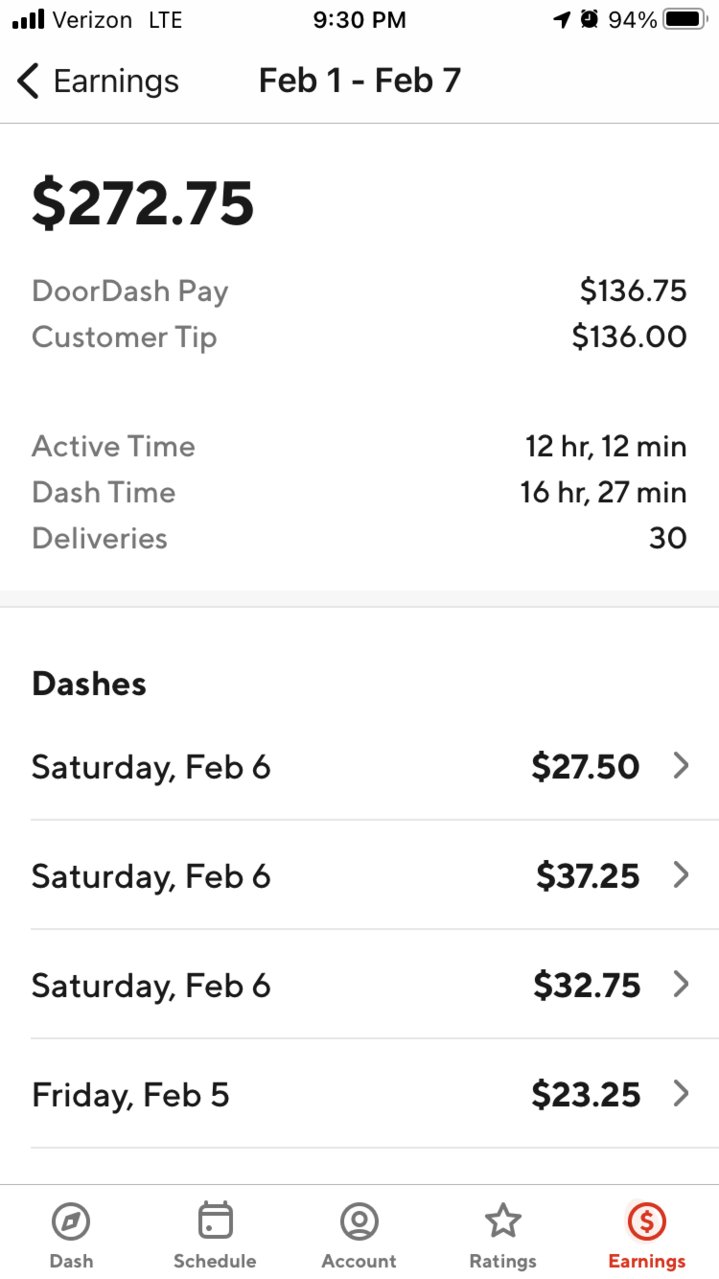
Task: Tap the alarm clock status icon
Action: 589,19
